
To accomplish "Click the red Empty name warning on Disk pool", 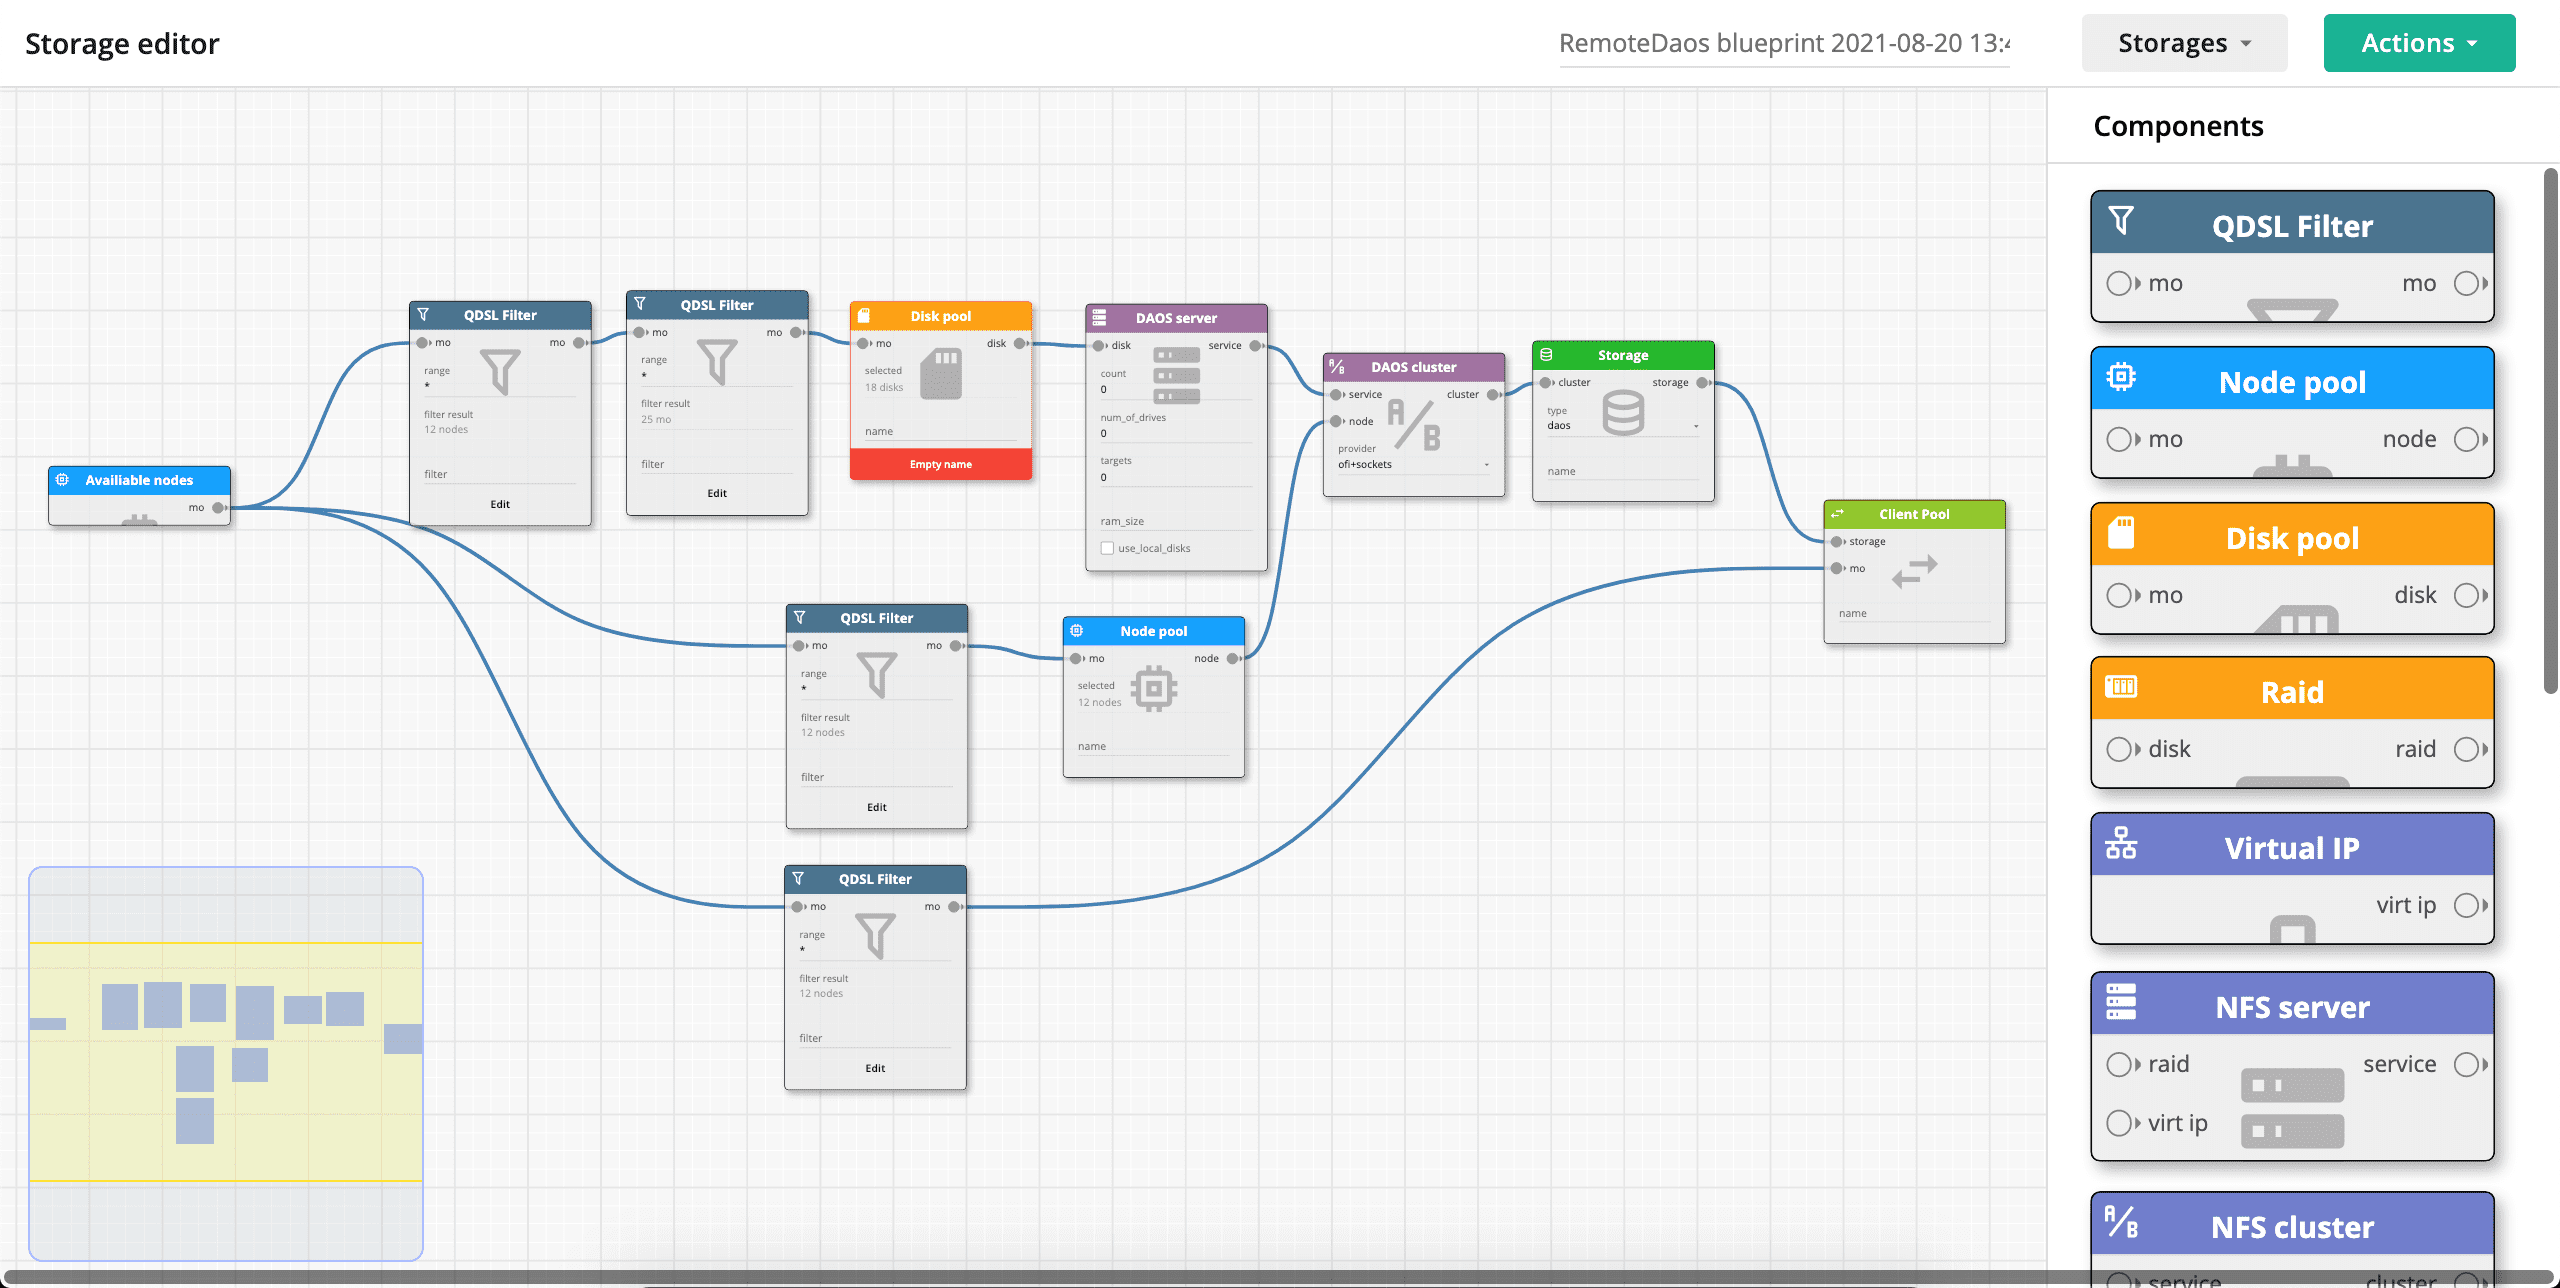I will (940, 464).
